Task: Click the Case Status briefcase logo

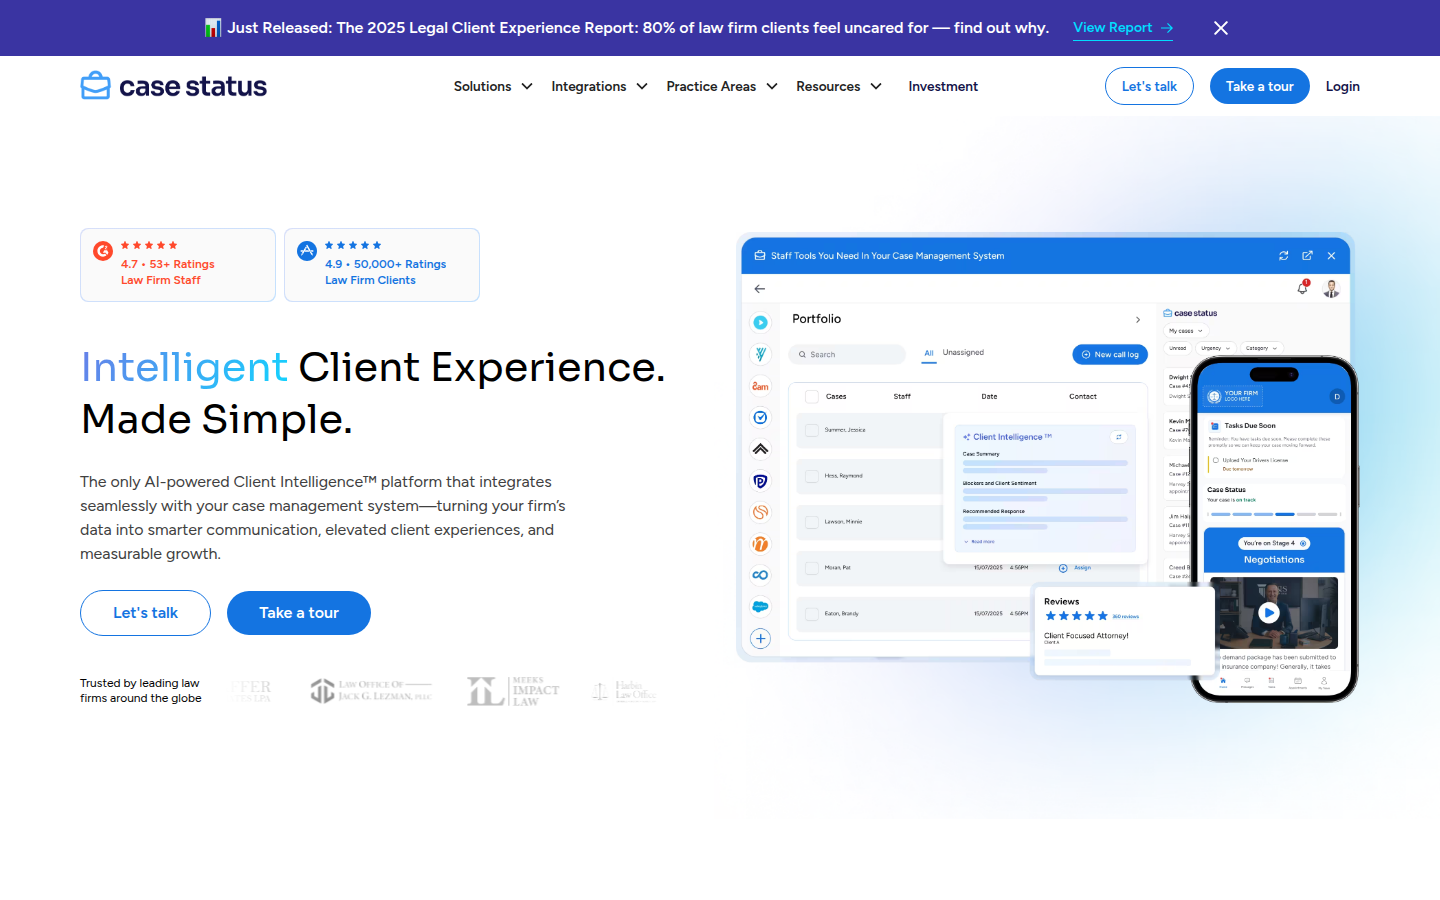Action: (x=96, y=86)
